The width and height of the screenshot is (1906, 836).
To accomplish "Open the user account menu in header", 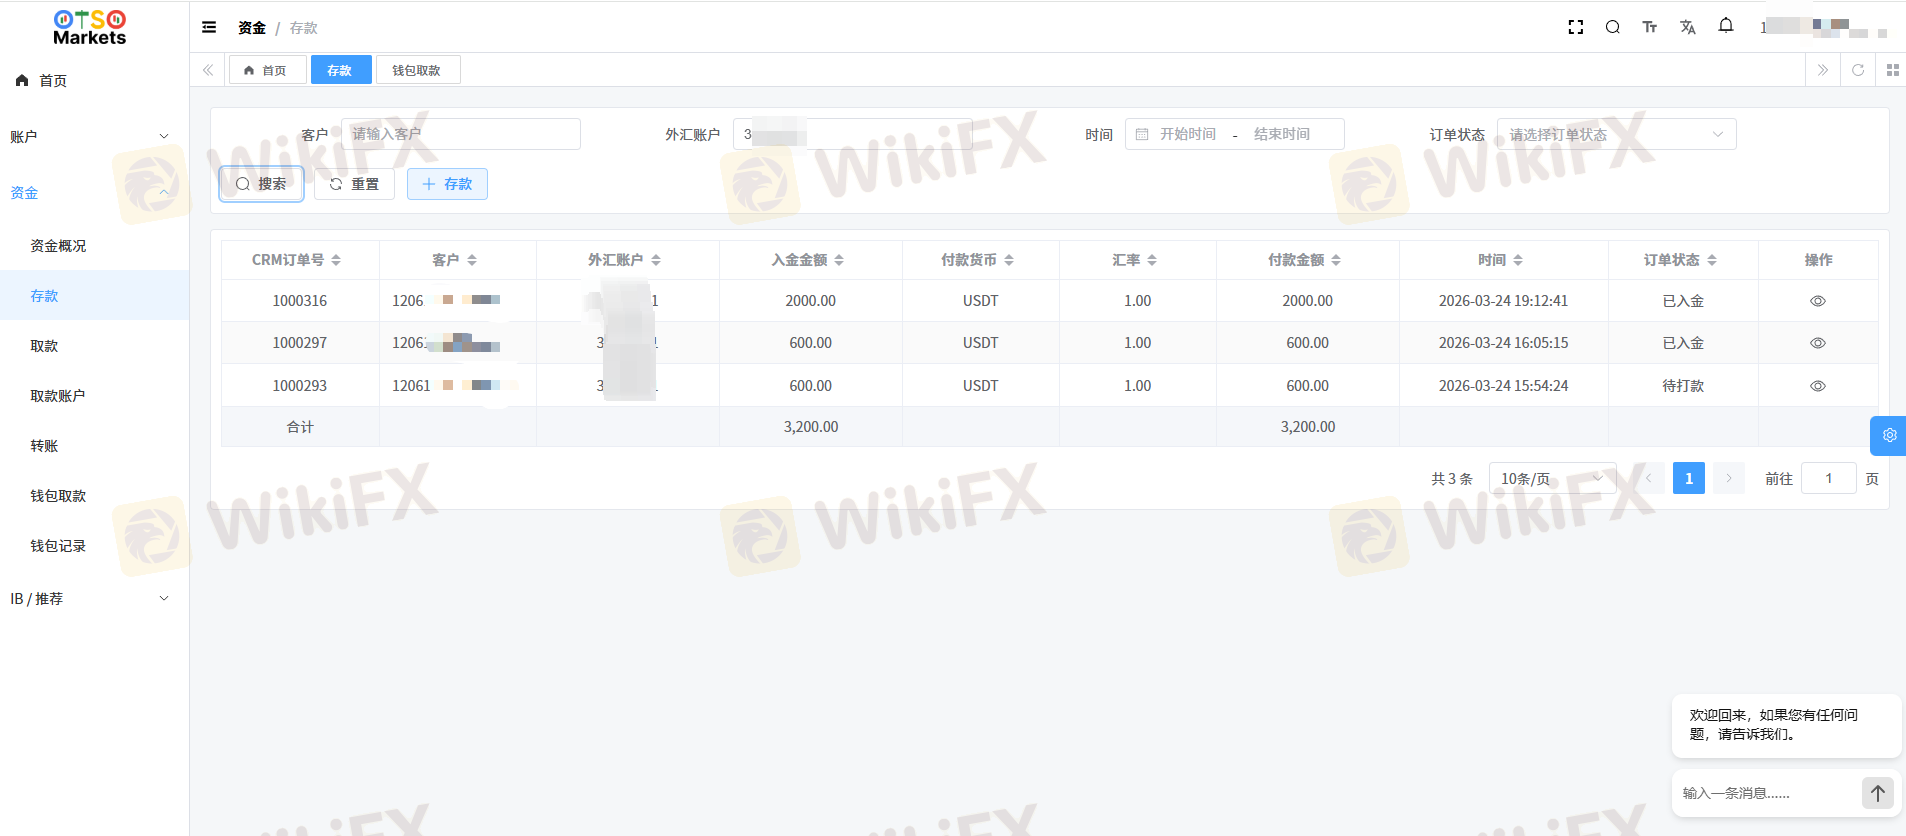I will click(x=1824, y=27).
